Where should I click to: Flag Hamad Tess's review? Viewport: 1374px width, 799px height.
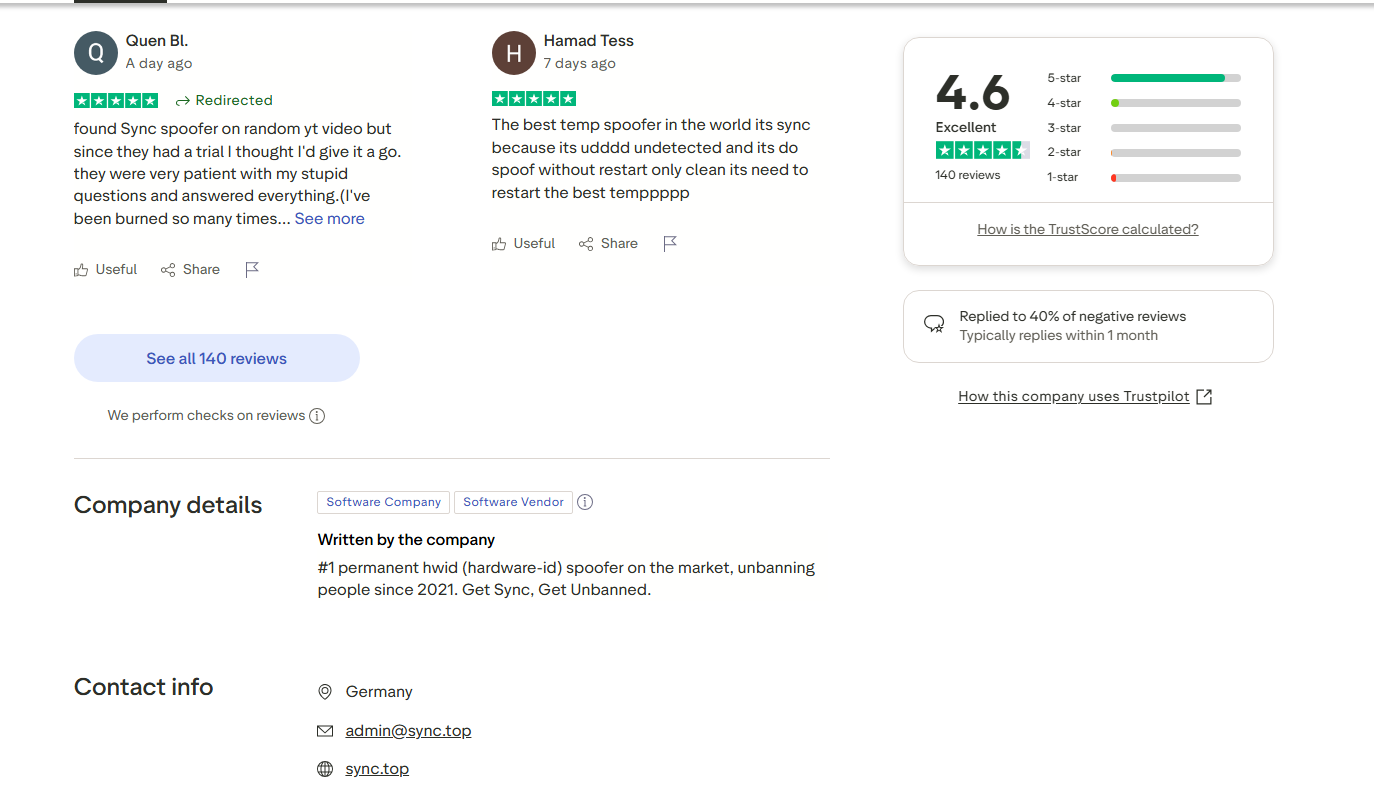coord(670,243)
